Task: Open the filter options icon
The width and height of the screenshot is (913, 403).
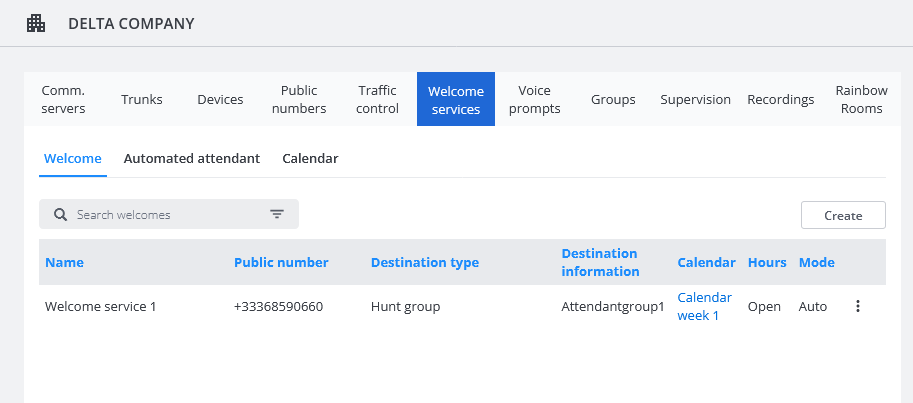Action: click(x=277, y=214)
